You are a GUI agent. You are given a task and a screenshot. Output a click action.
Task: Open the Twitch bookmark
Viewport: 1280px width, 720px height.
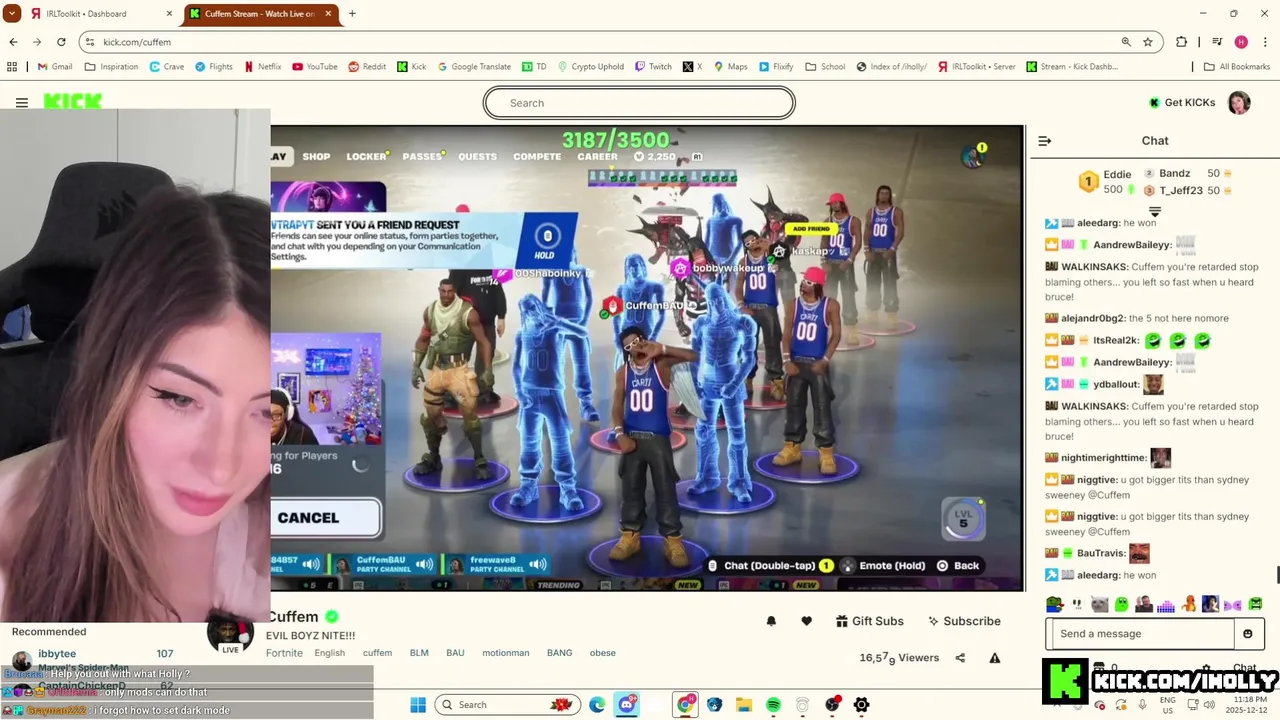point(653,67)
